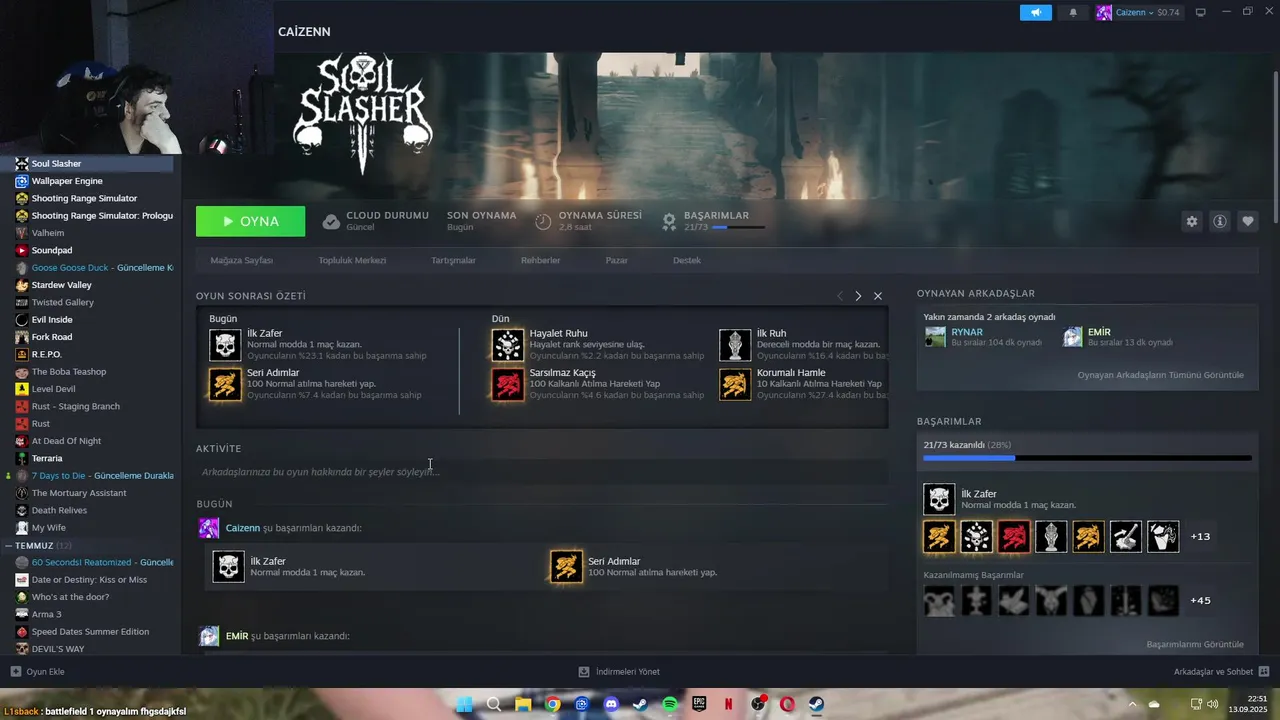Viewport: 1280px width, 720px height.
Task: Click Oynayan Arkadaşların Tümünü Görüntüle link
Action: pyautogui.click(x=1160, y=375)
